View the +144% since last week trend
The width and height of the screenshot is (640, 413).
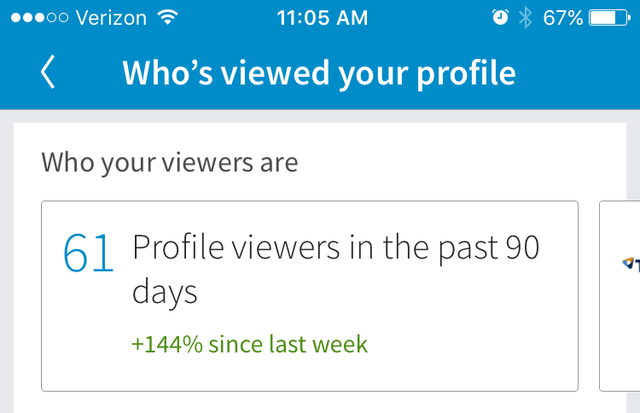(249, 344)
